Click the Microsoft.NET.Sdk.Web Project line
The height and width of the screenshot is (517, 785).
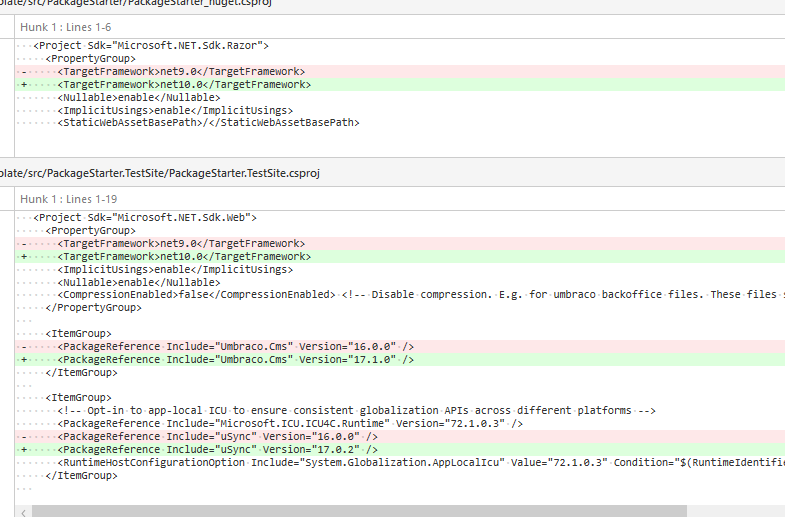tap(146, 217)
